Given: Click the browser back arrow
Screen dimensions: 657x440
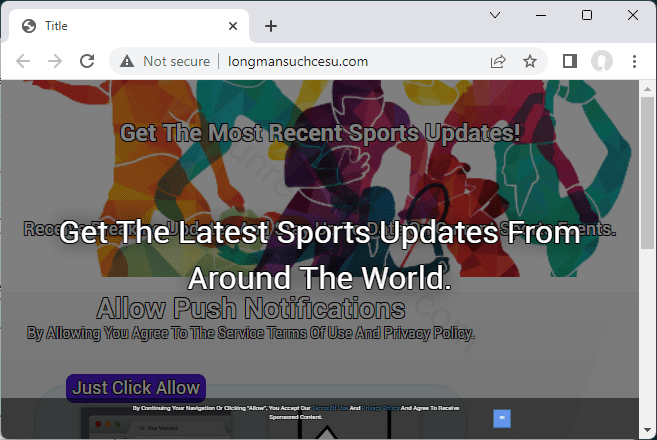Looking at the screenshot, I should 23,61.
